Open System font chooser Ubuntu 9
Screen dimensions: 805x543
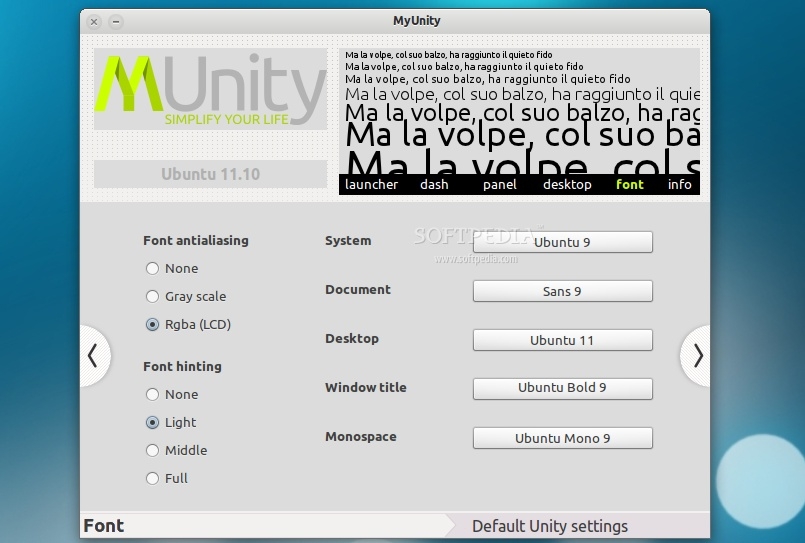[563, 242]
